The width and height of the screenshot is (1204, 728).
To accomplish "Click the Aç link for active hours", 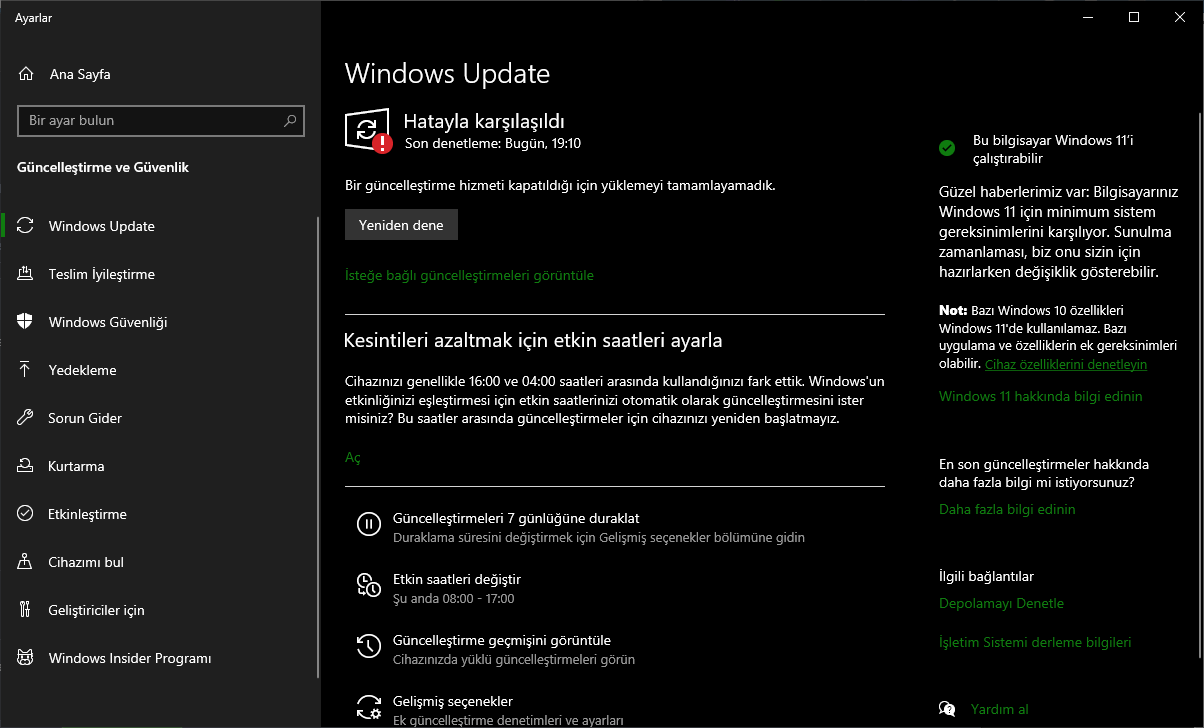I will tap(352, 457).
